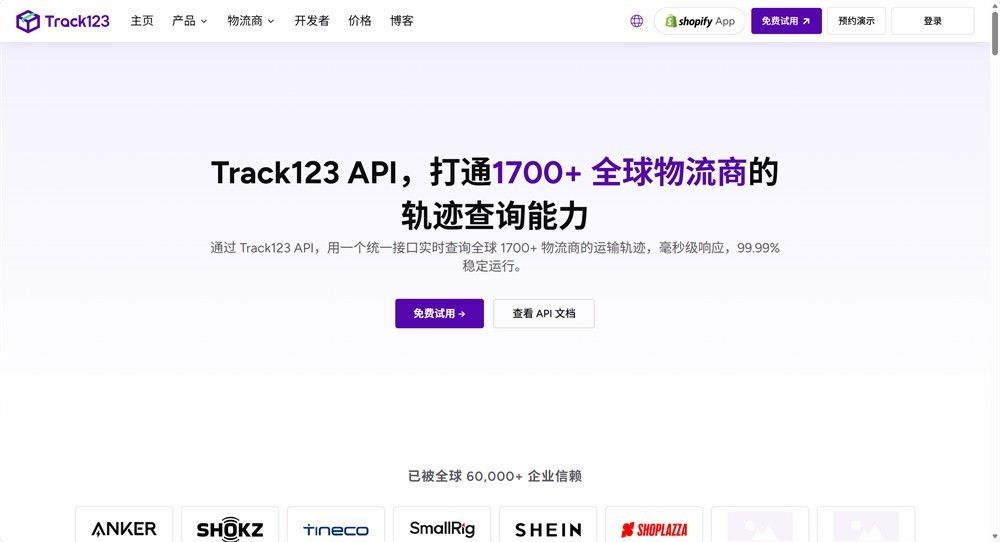Click the ANKER logo card
This screenshot has height=542, width=1000.
click(124, 525)
